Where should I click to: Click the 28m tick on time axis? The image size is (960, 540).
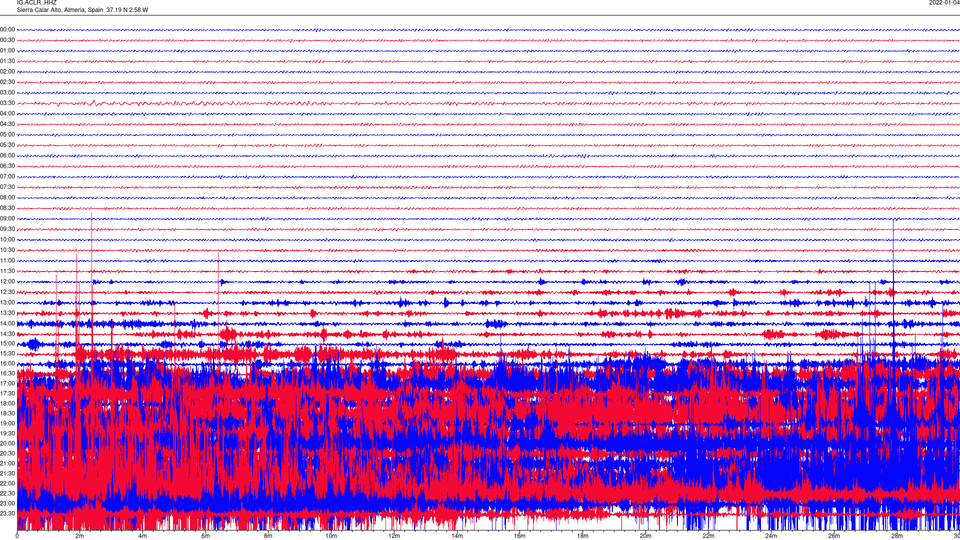coord(897,536)
